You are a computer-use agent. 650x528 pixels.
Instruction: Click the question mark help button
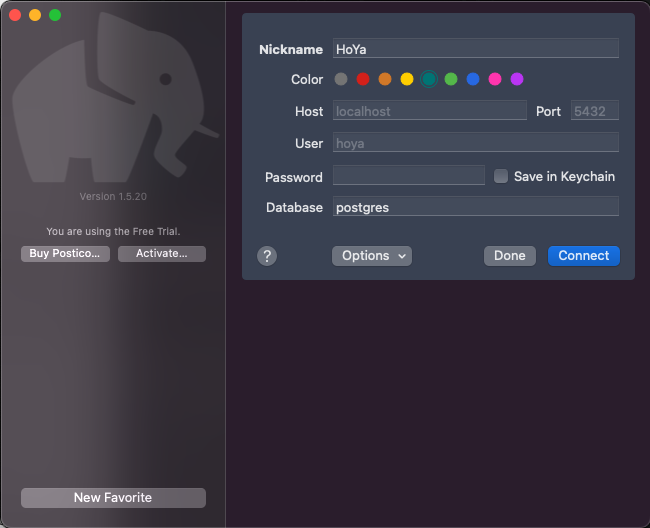[267, 256]
